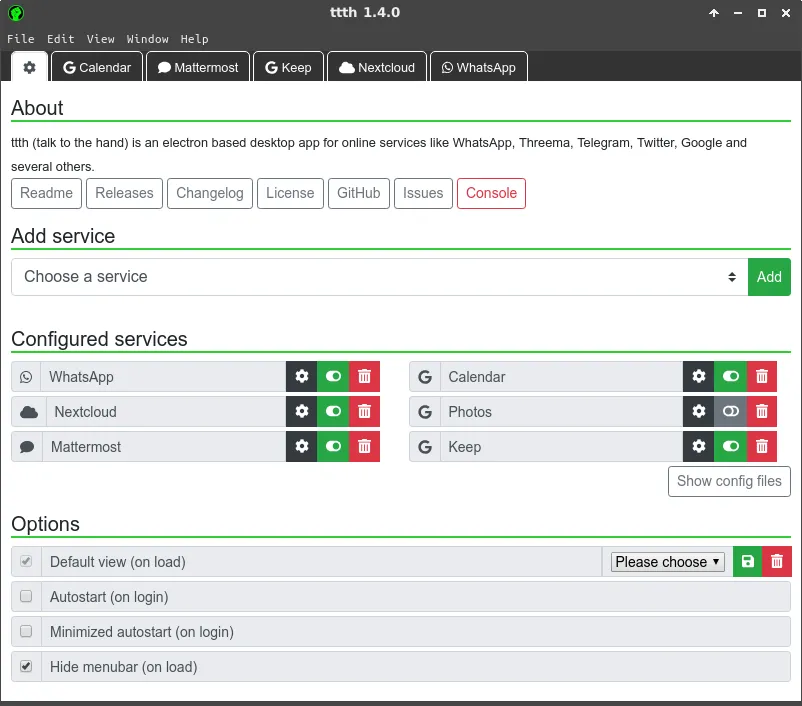Open the Please choose default view dropdown
Image resolution: width=802 pixels, height=706 pixels.
pyautogui.click(x=667, y=562)
